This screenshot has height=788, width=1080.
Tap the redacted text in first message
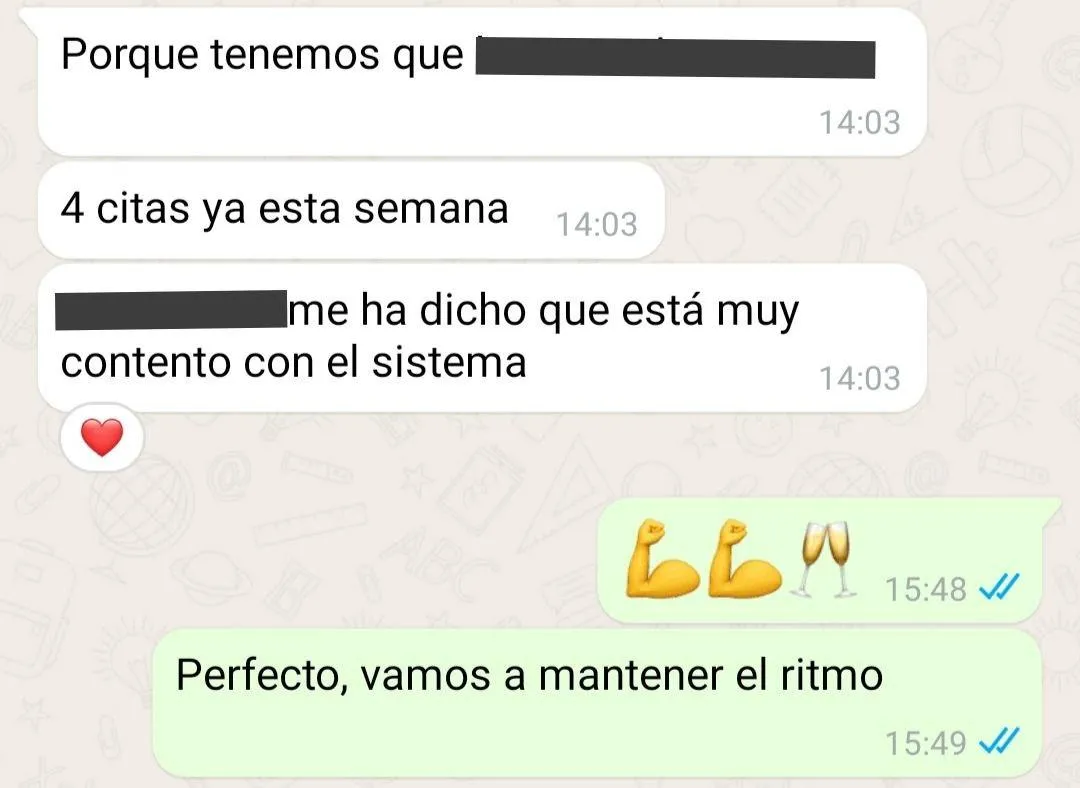pos(676,59)
